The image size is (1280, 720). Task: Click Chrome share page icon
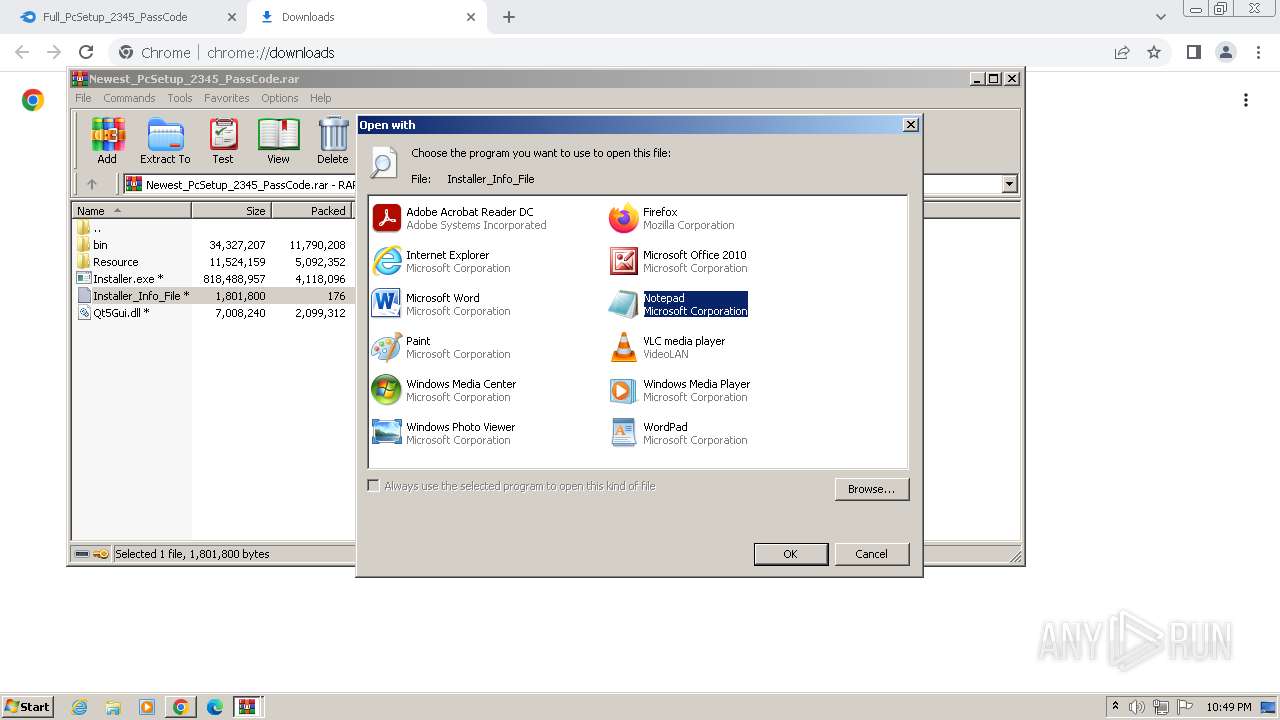pyautogui.click(x=1122, y=52)
